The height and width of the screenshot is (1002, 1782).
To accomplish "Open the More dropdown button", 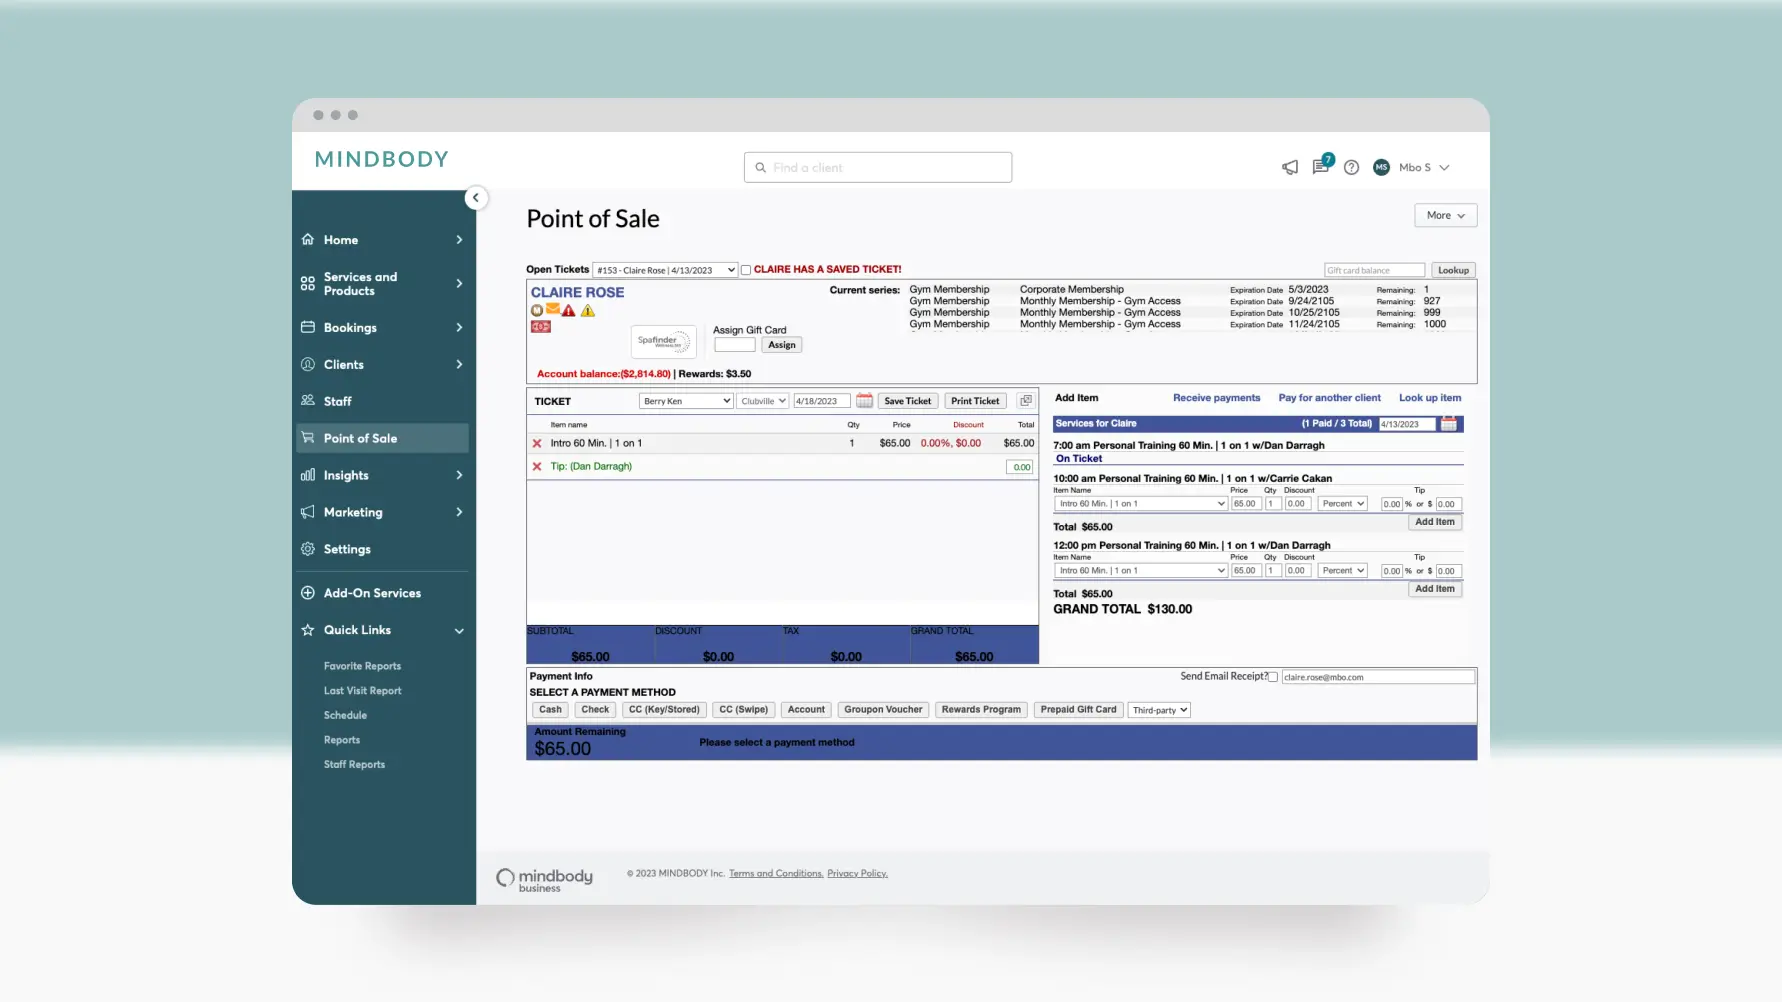I will [1445, 216].
